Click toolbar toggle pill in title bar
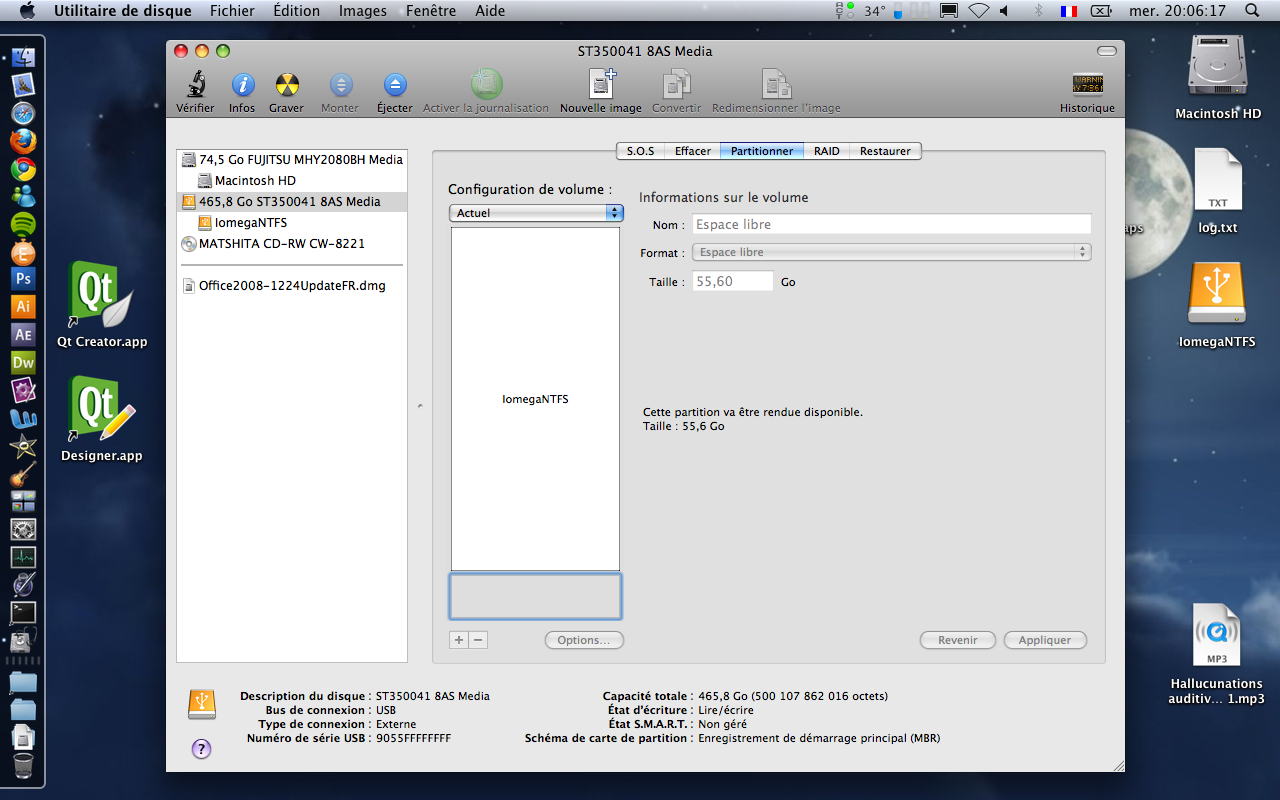 click(x=1106, y=51)
